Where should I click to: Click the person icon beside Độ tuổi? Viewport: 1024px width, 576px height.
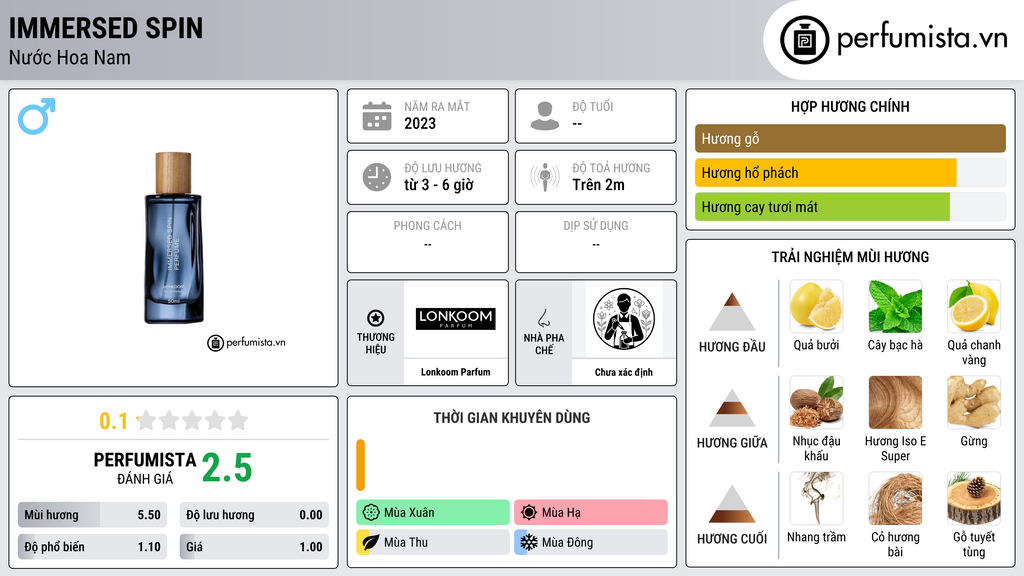(x=545, y=116)
